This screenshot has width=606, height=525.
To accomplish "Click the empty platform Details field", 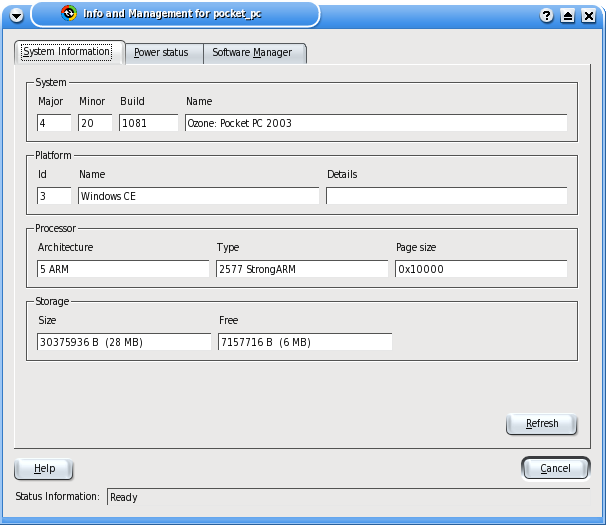I will (446, 196).
